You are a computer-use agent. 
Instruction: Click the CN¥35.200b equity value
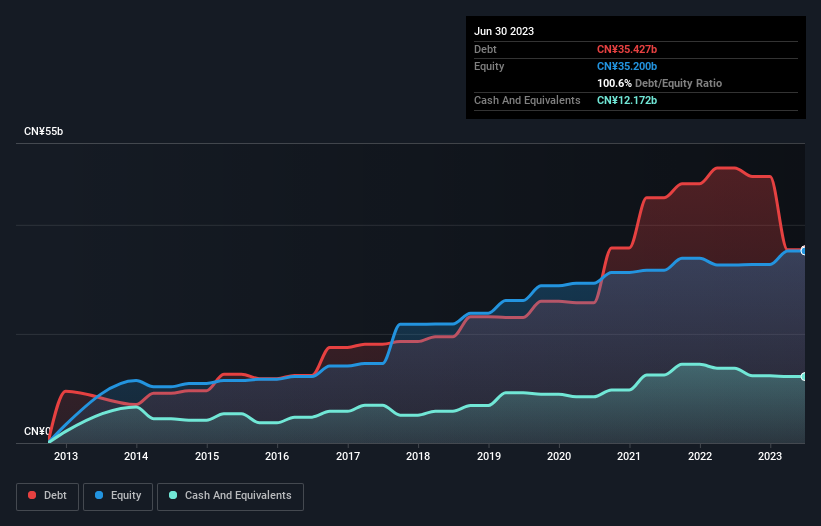627,66
